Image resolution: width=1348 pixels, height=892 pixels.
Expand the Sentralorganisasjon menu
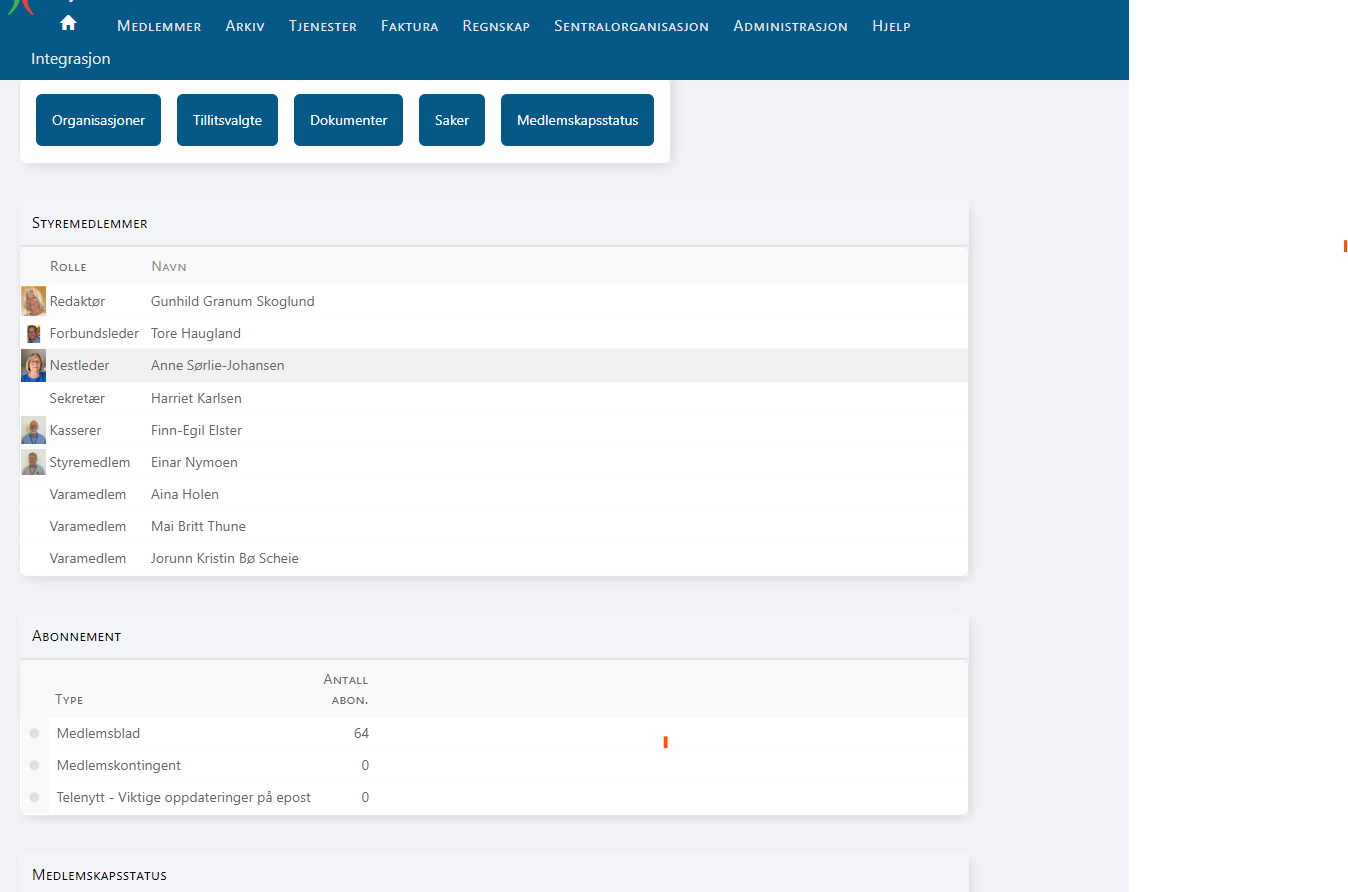pyautogui.click(x=631, y=26)
